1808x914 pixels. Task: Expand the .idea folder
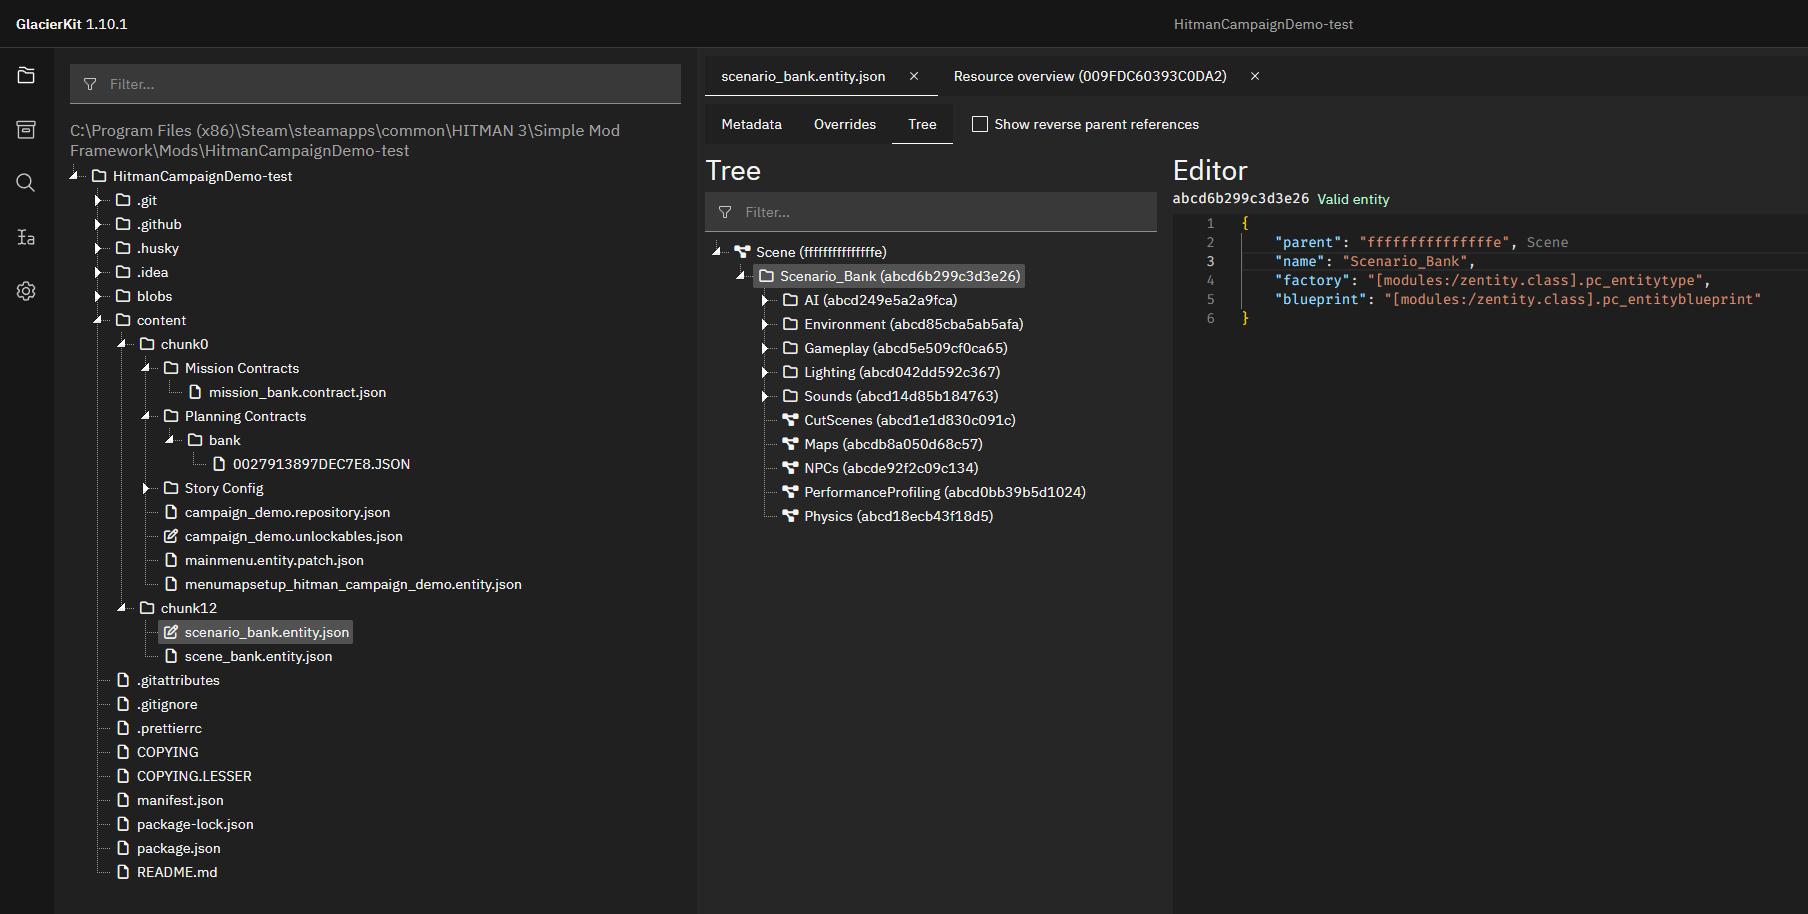point(98,272)
